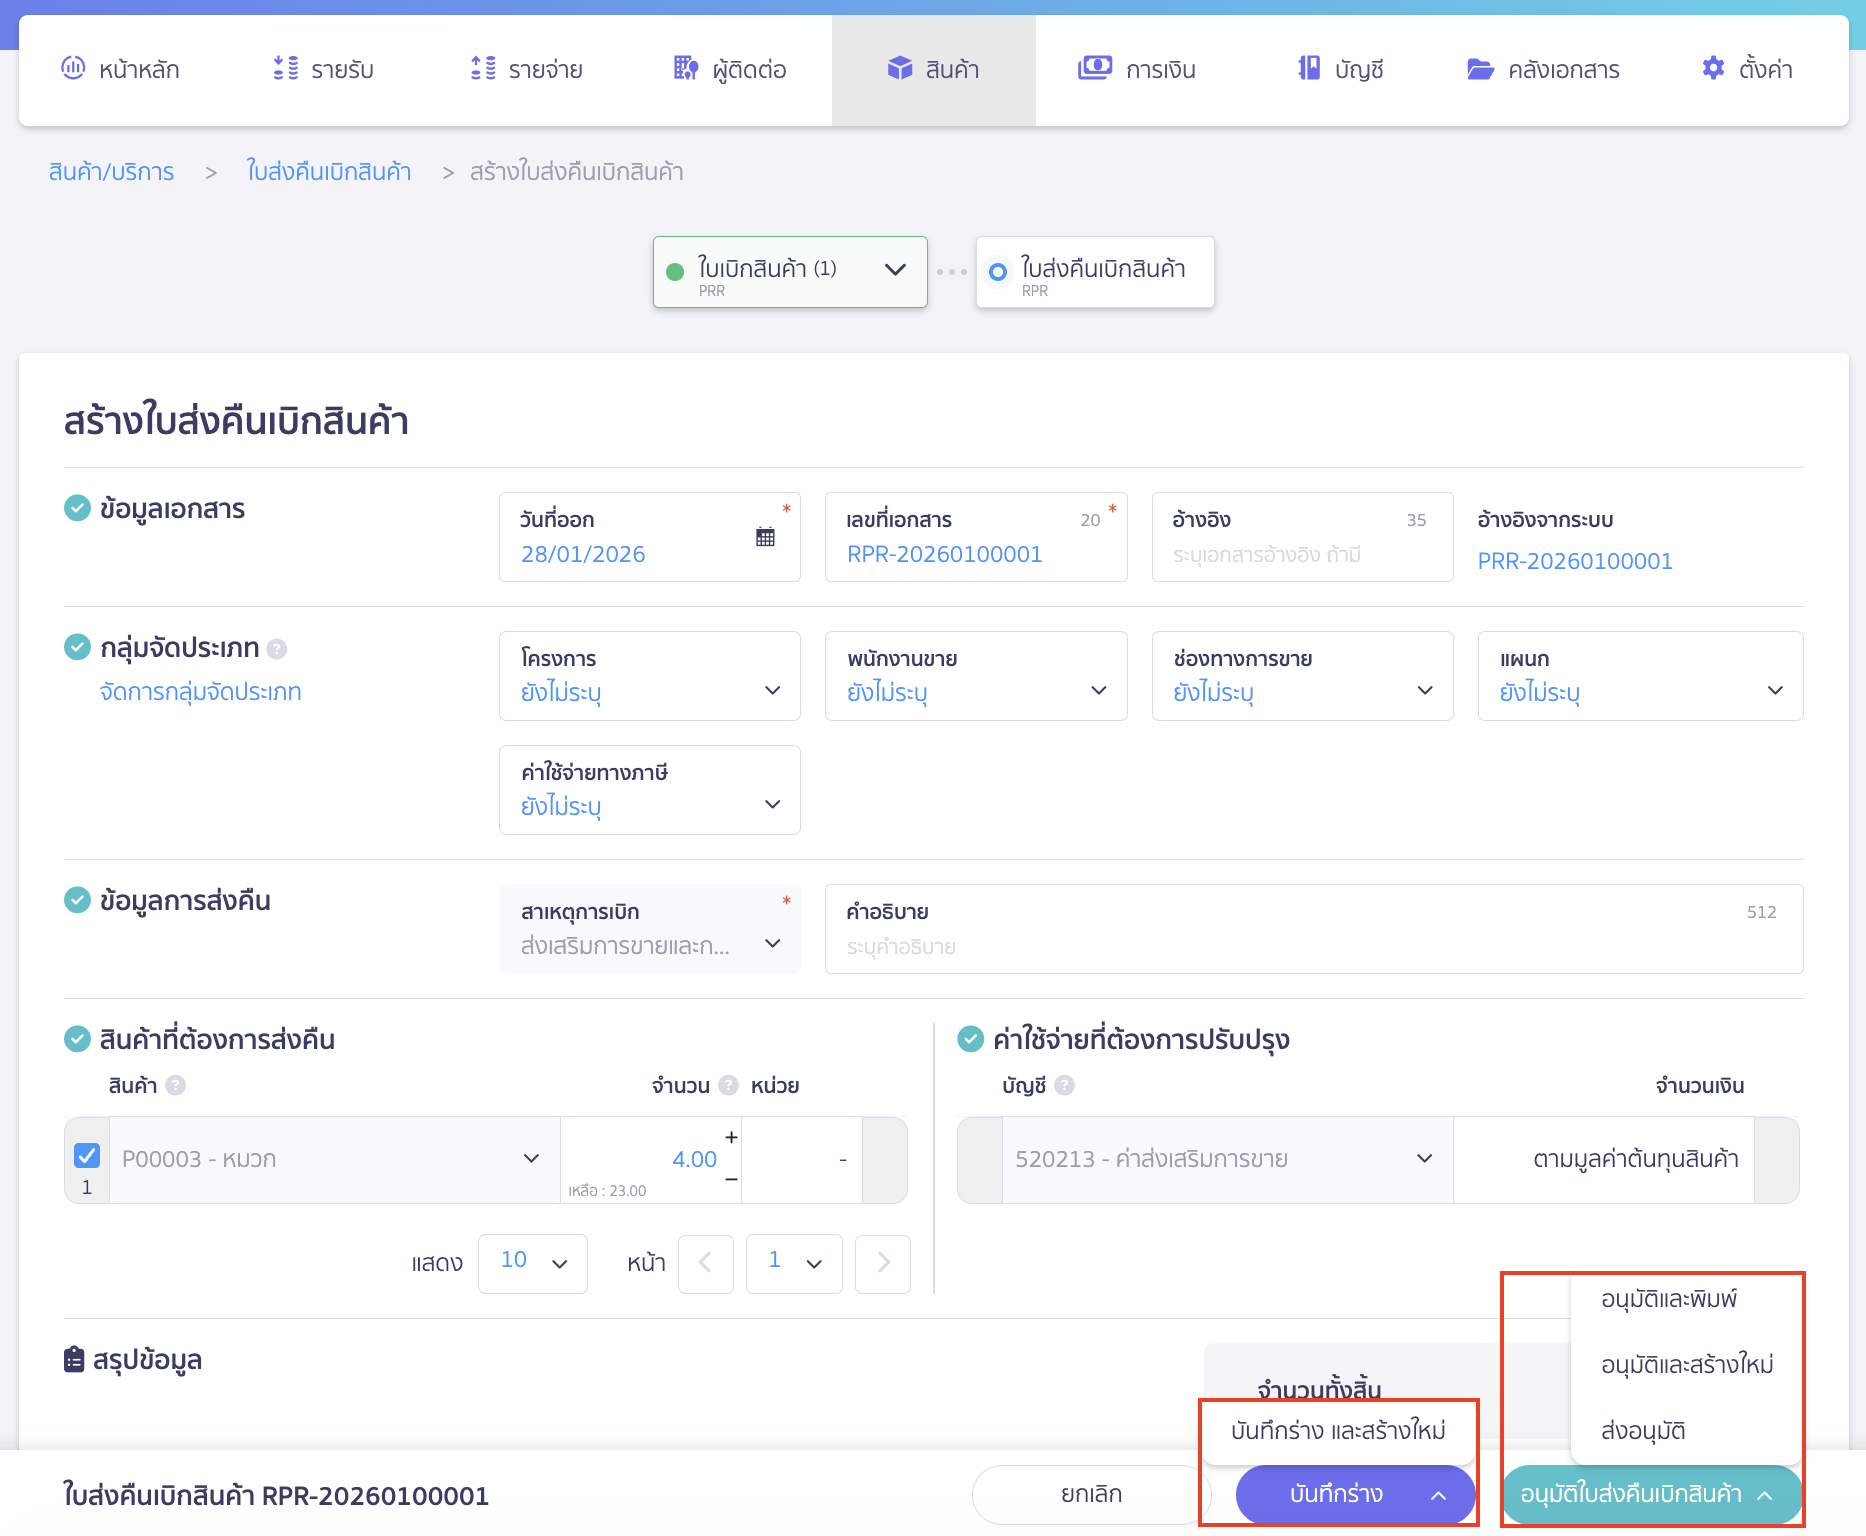
Task: Click help icon next to กลุ่มจัดประเภท
Action: point(277,649)
